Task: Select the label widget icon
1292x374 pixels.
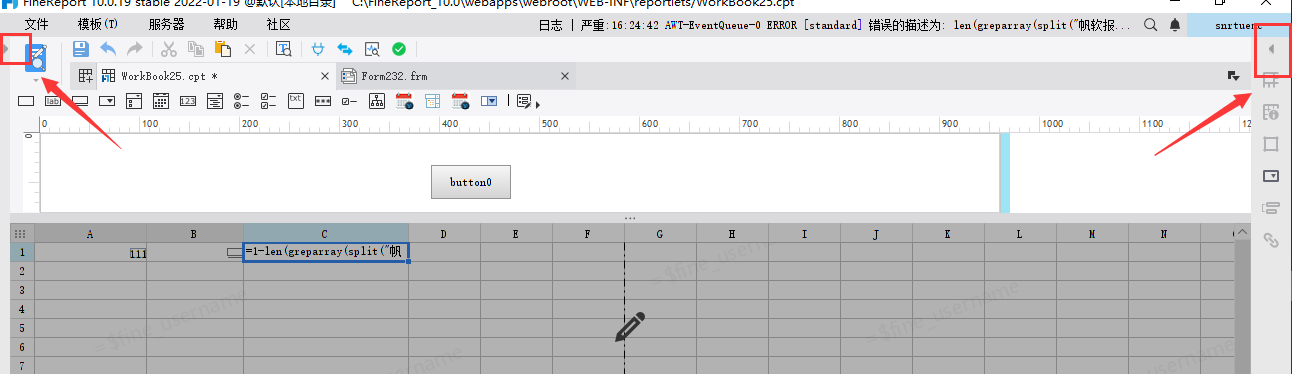Action: 54,101
